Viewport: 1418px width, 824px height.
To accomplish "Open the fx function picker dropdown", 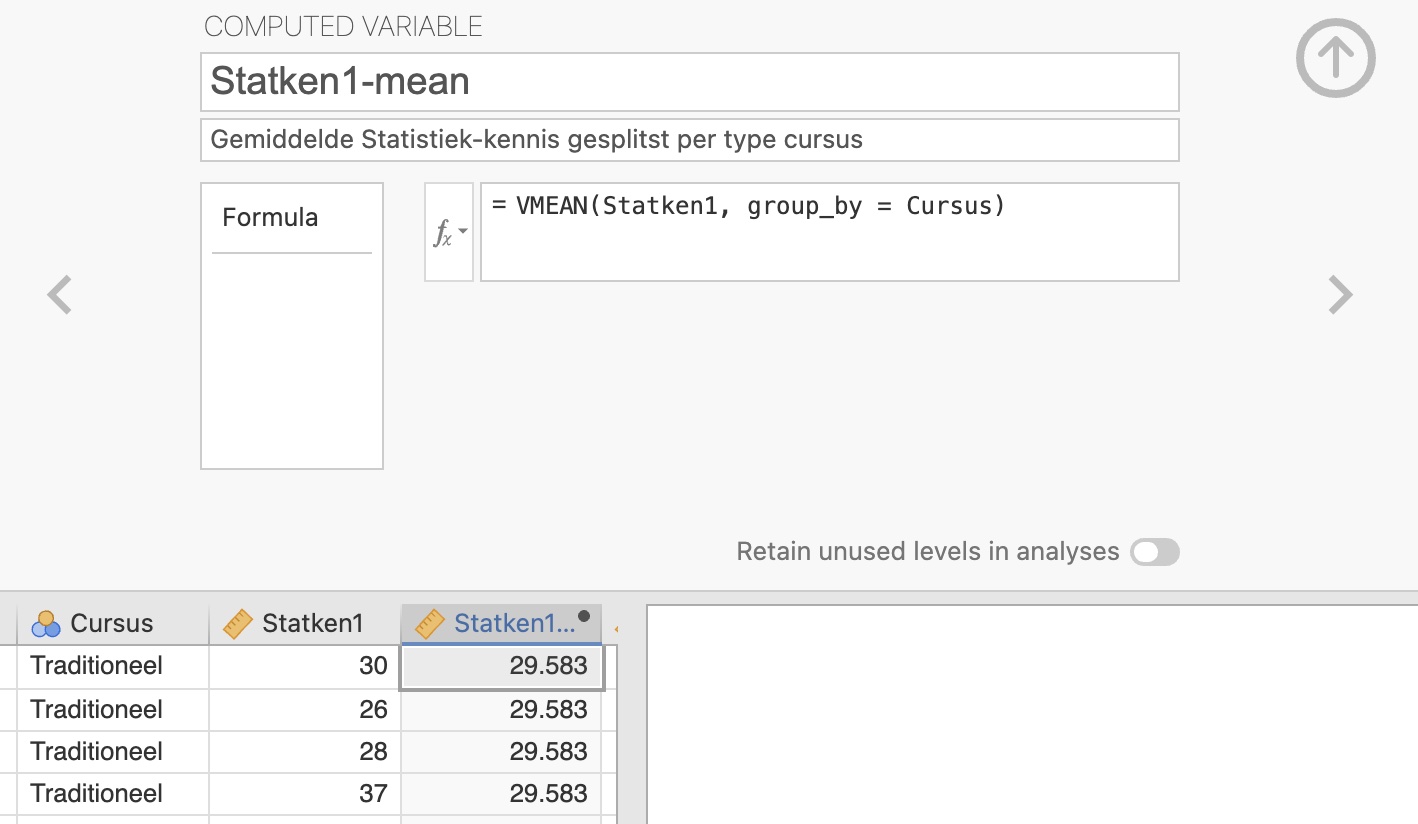I will click(448, 233).
